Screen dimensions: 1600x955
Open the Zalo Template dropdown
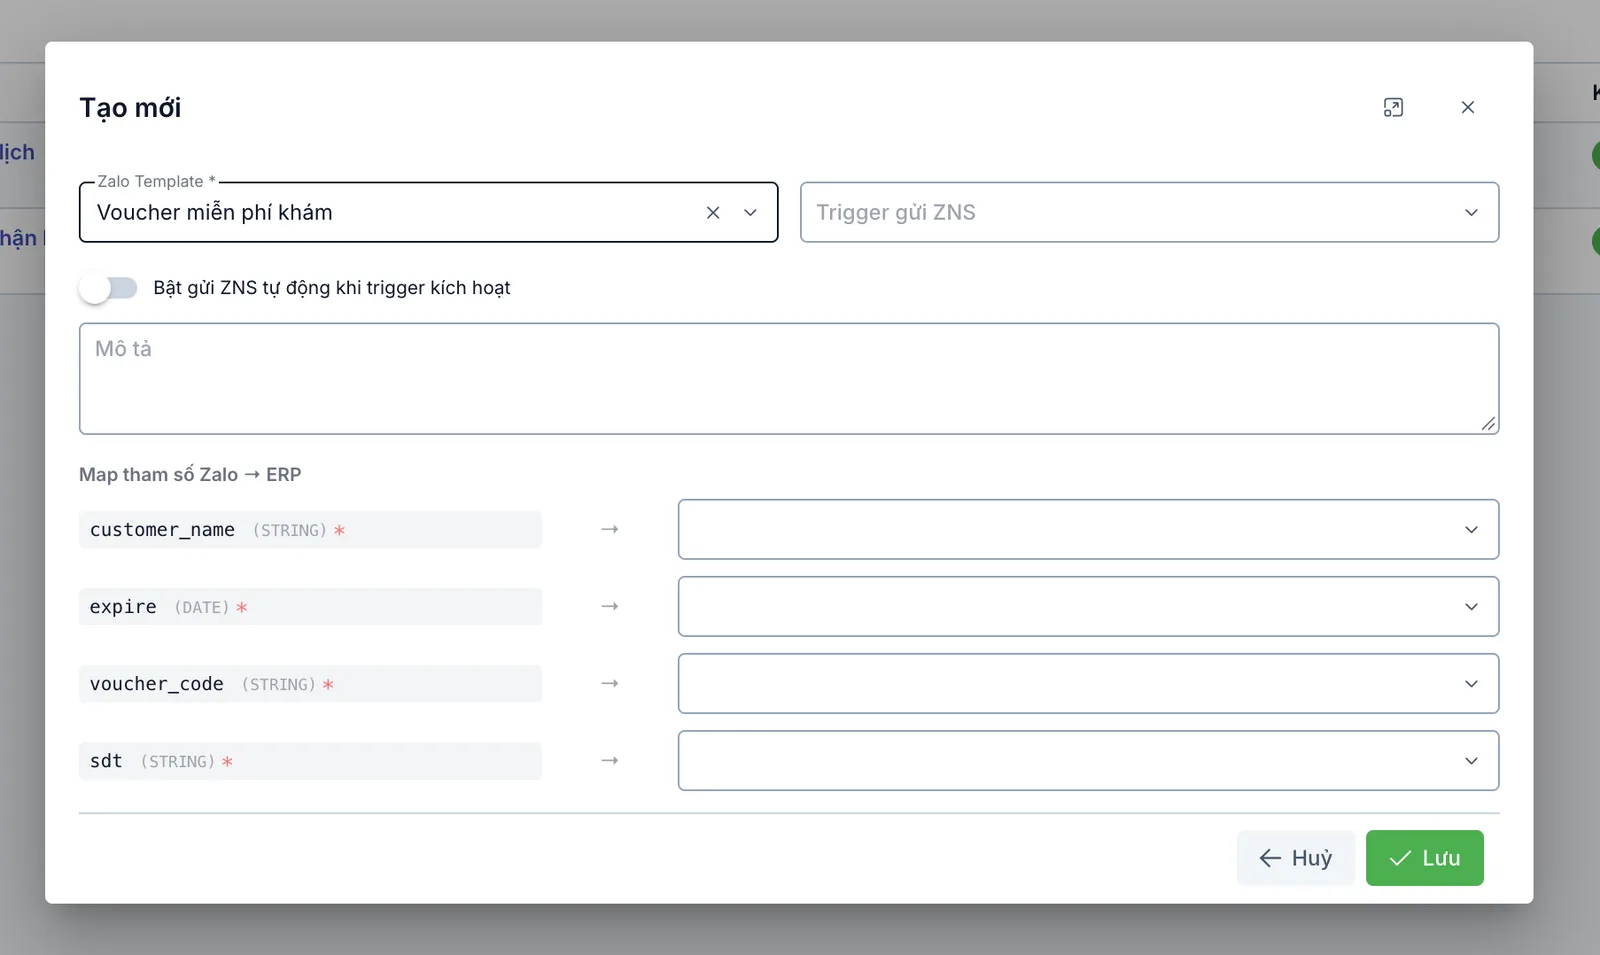[751, 213]
